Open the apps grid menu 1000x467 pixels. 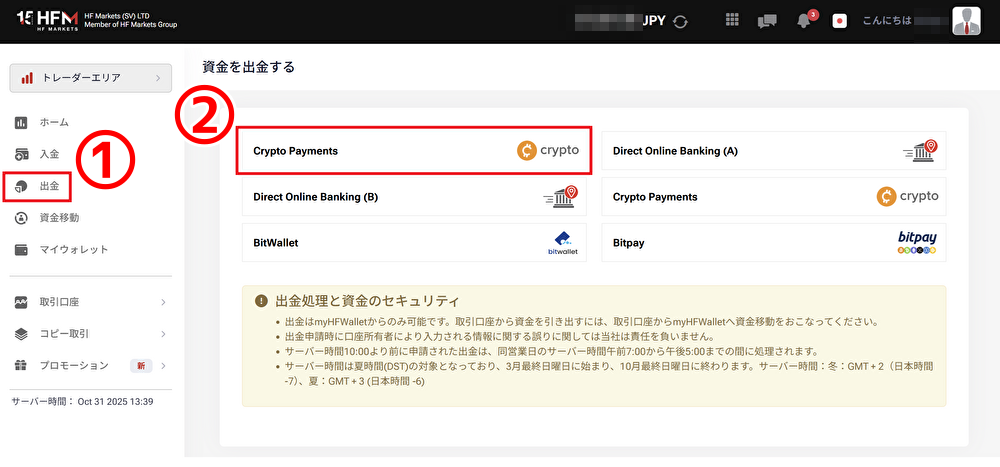pyautogui.click(x=732, y=21)
